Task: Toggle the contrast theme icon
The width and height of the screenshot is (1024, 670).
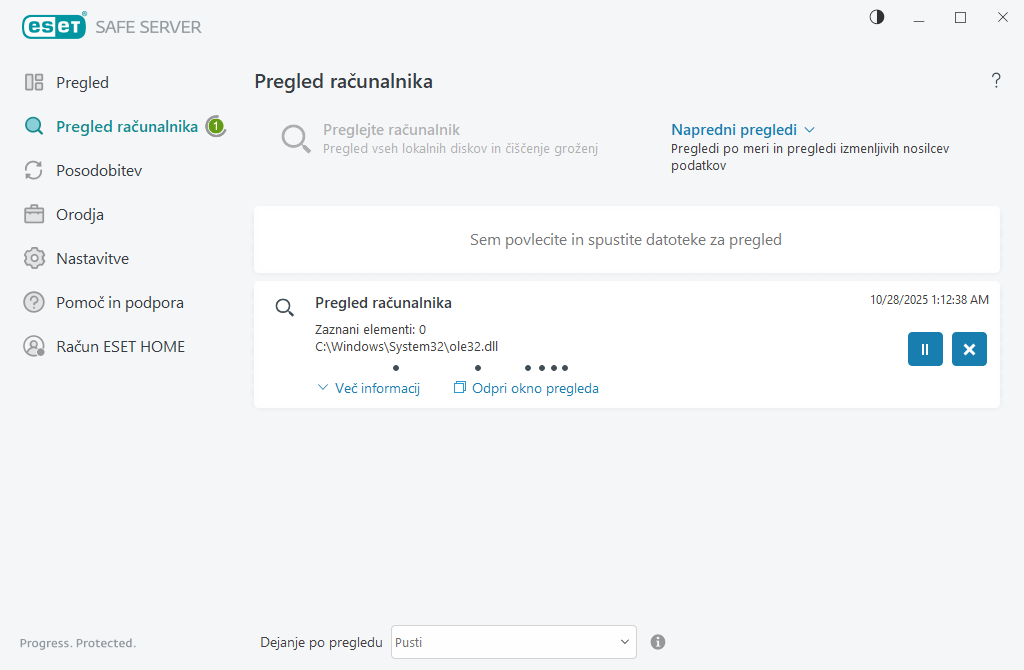Action: (x=877, y=17)
